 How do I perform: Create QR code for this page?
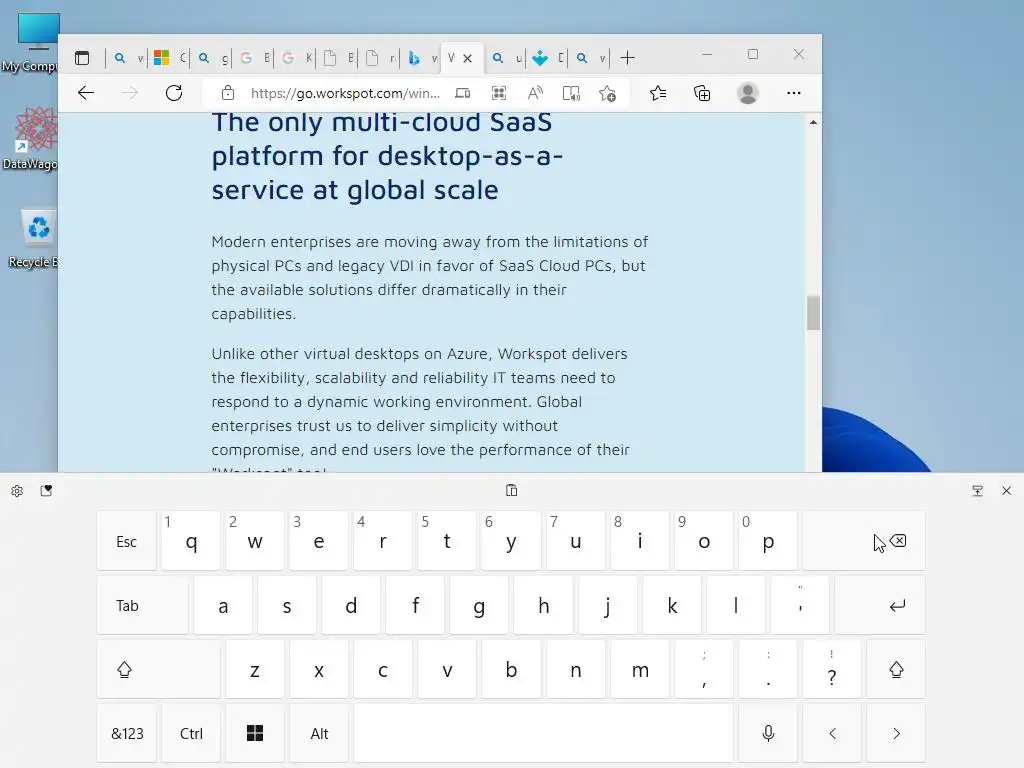tap(499, 93)
